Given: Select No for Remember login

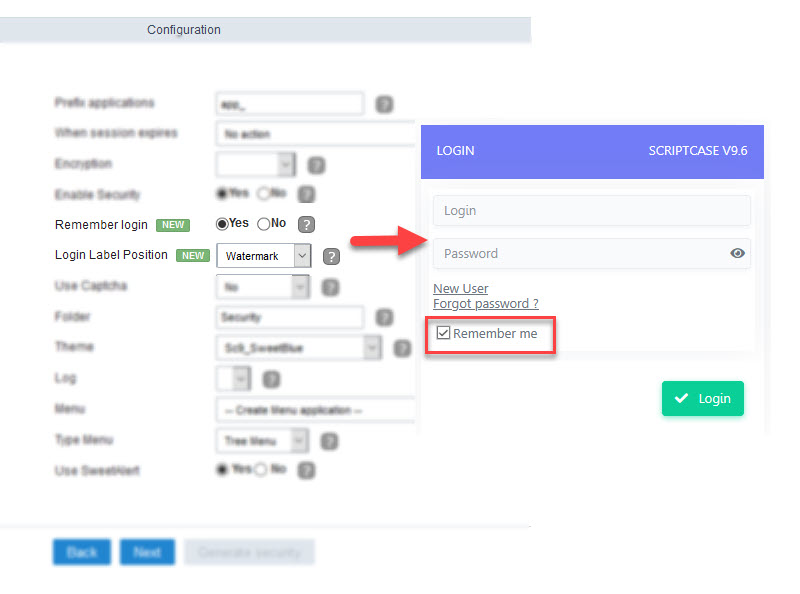Looking at the screenshot, I should [x=263, y=224].
